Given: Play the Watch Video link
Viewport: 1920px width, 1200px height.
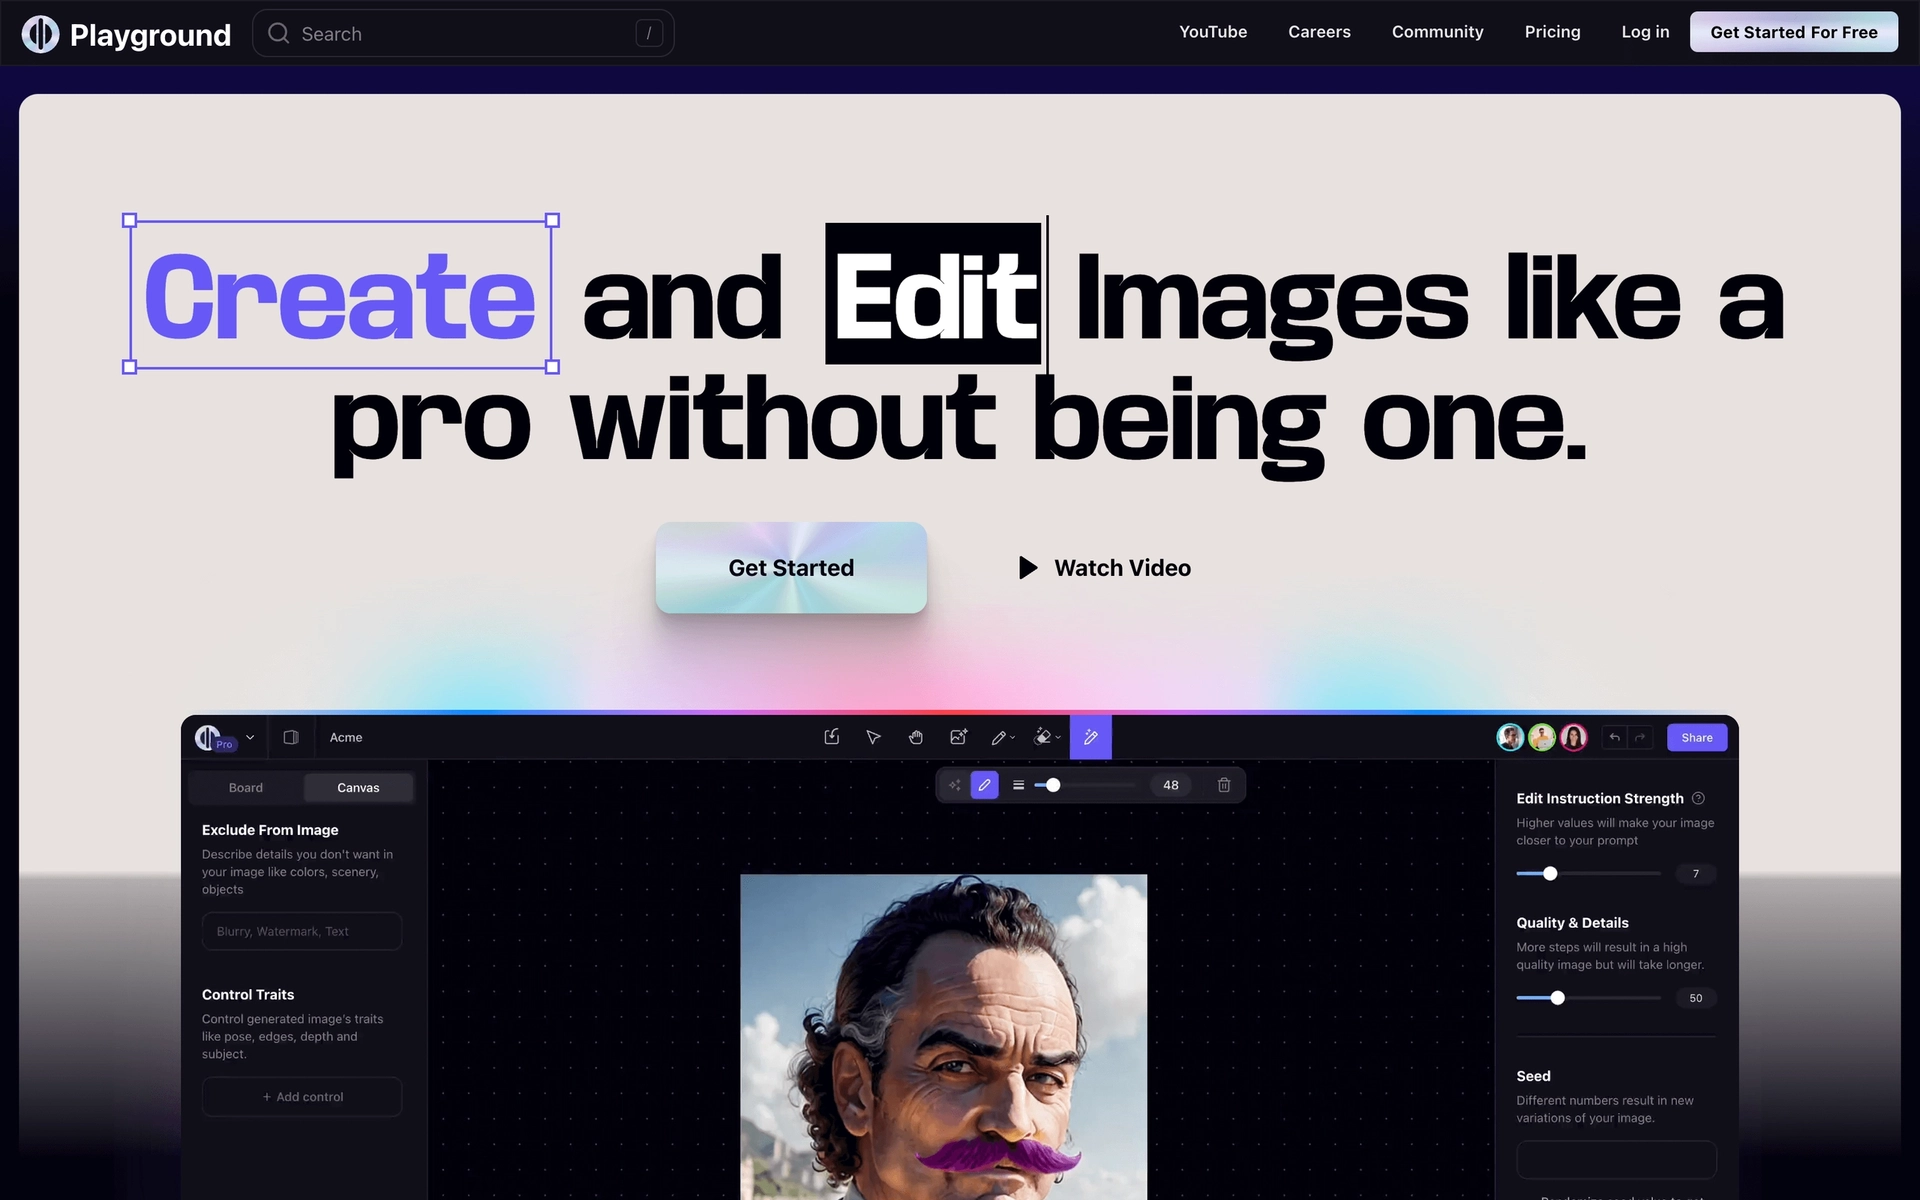Looking at the screenshot, I should (x=1104, y=568).
